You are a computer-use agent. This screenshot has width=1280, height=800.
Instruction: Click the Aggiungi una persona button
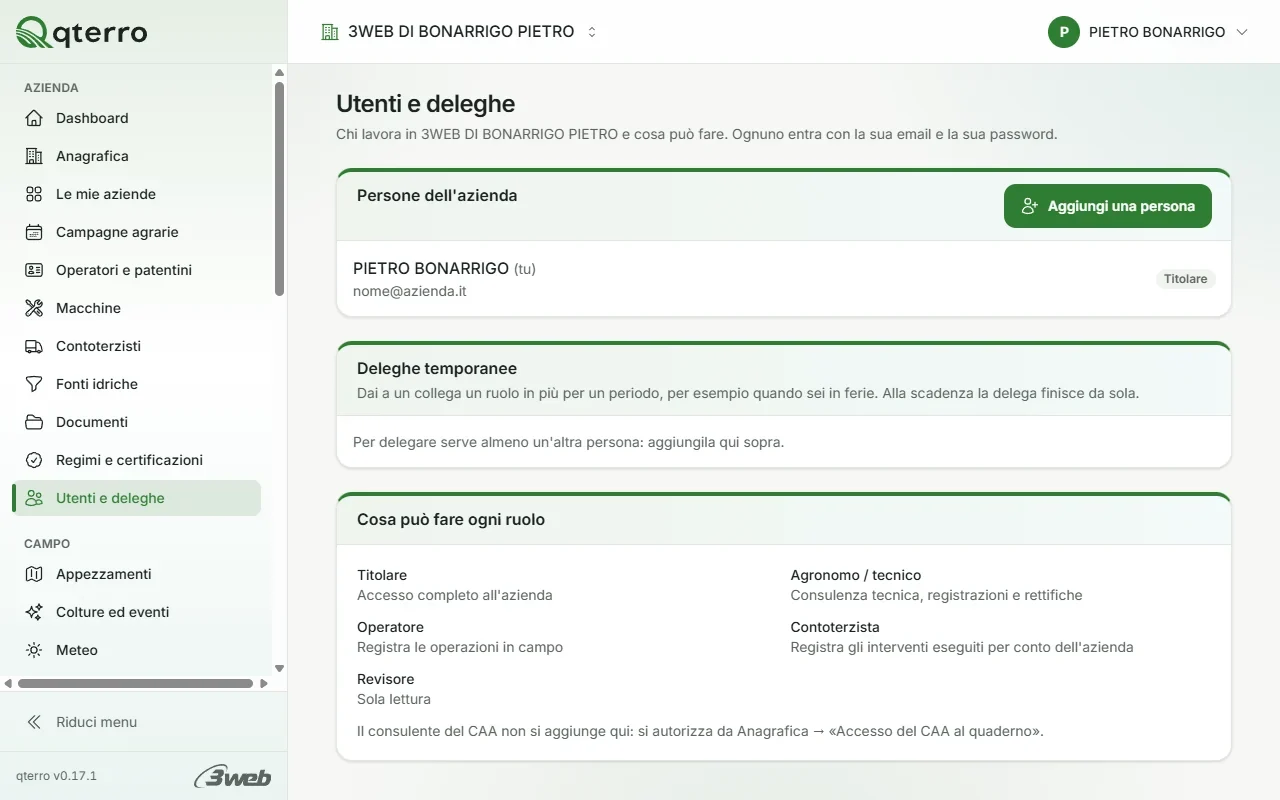(x=1108, y=206)
